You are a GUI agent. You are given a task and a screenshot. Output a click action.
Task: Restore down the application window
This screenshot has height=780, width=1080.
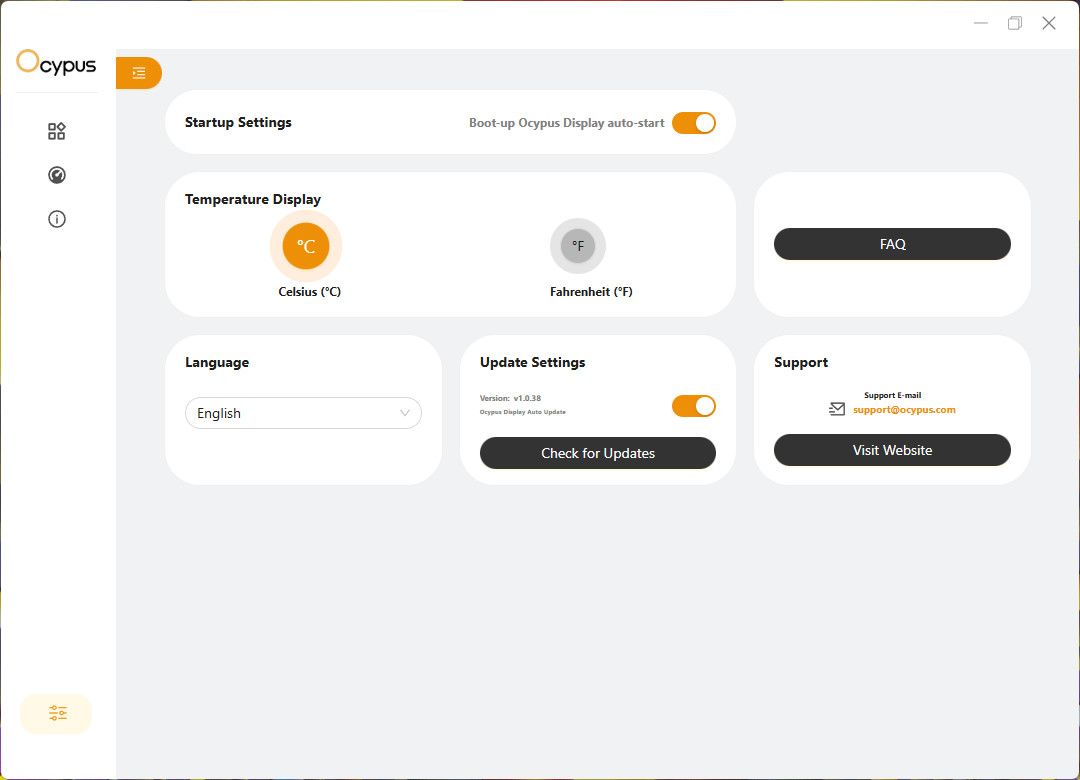click(1015, 23)
